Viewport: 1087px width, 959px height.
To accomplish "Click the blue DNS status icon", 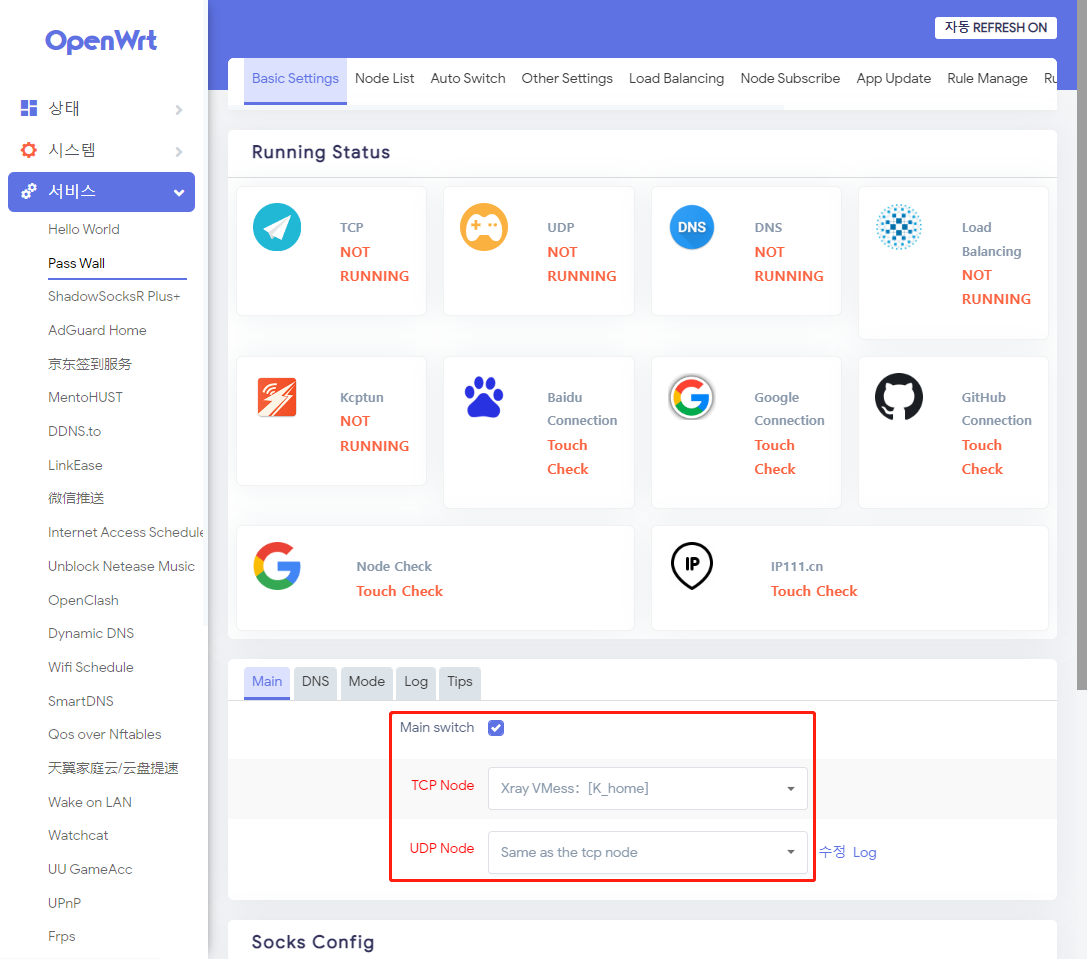I will click(x=691, y=227).
